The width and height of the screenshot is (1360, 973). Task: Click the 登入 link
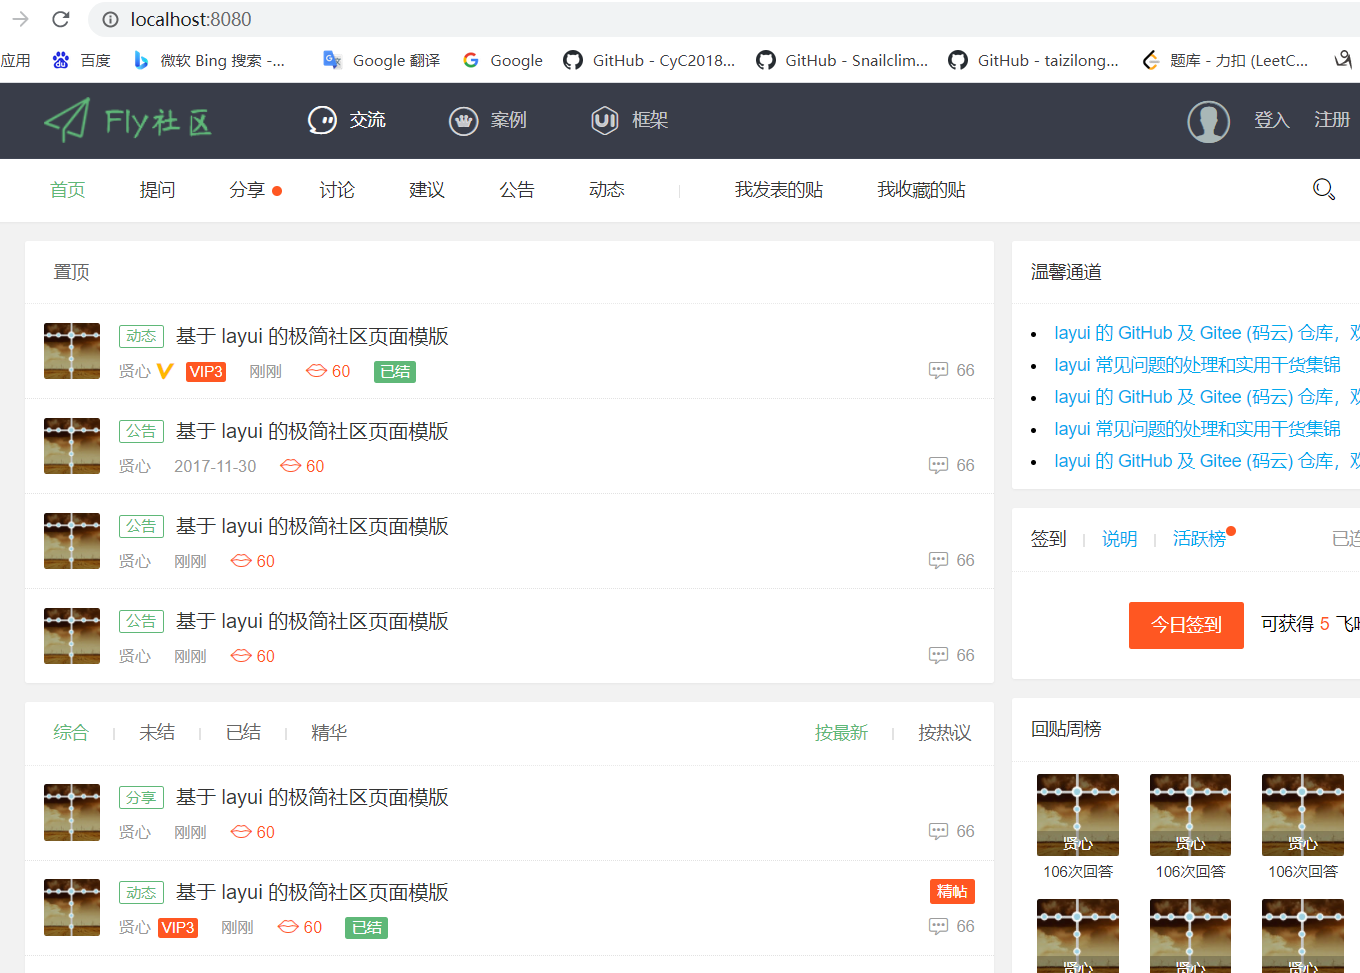[x=1272, y=120]
